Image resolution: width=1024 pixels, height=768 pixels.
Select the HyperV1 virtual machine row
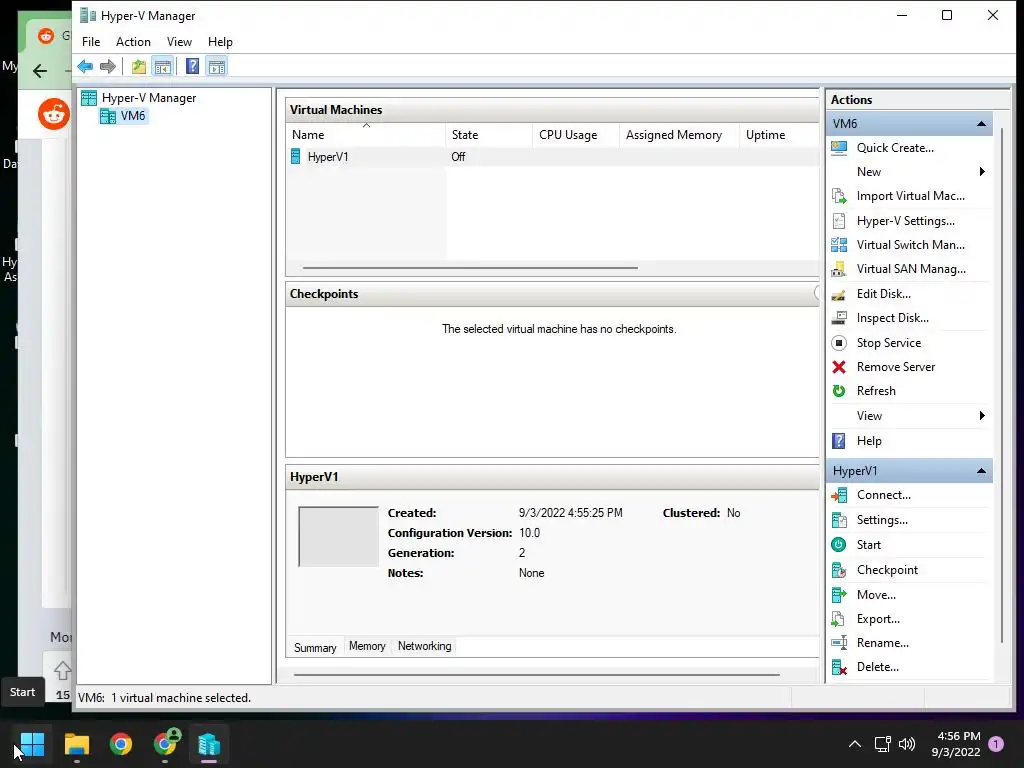tap(552, 157)
